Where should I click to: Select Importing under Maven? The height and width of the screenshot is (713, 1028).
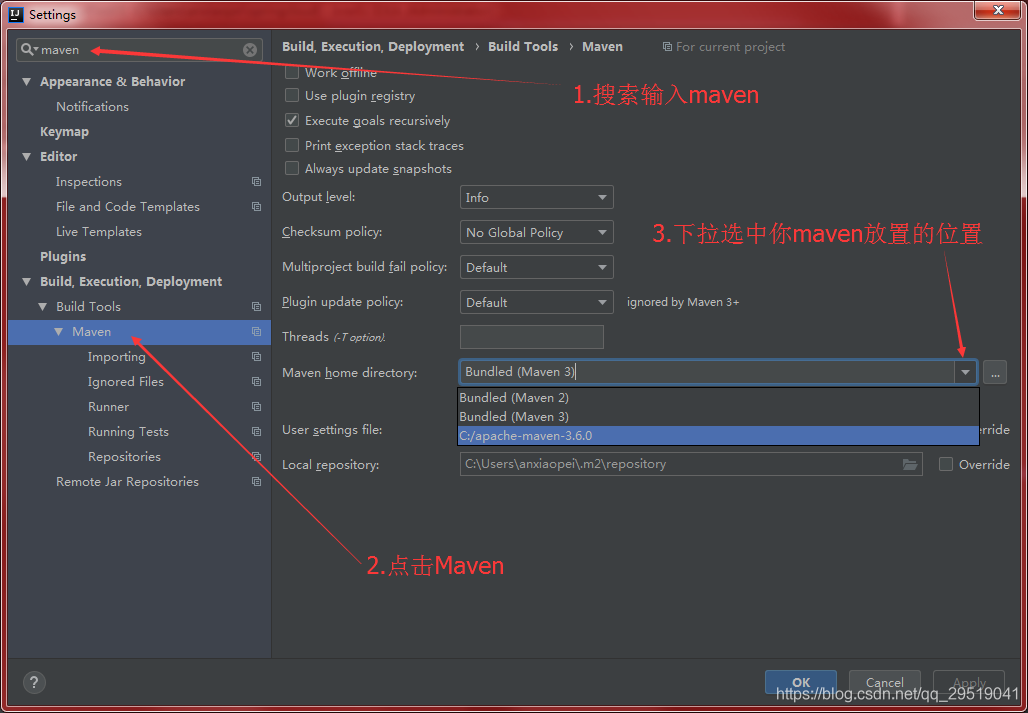[117, 356]
